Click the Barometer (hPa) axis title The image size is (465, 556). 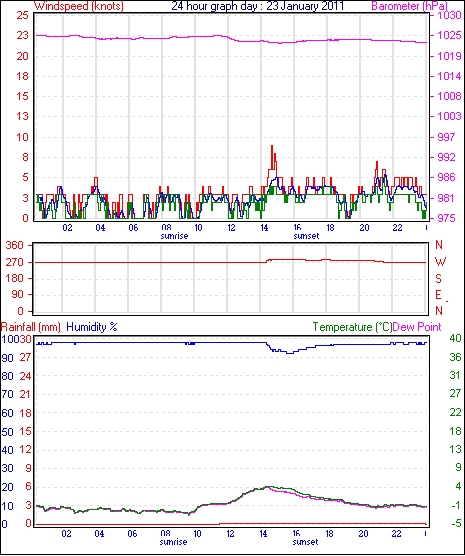409,6
